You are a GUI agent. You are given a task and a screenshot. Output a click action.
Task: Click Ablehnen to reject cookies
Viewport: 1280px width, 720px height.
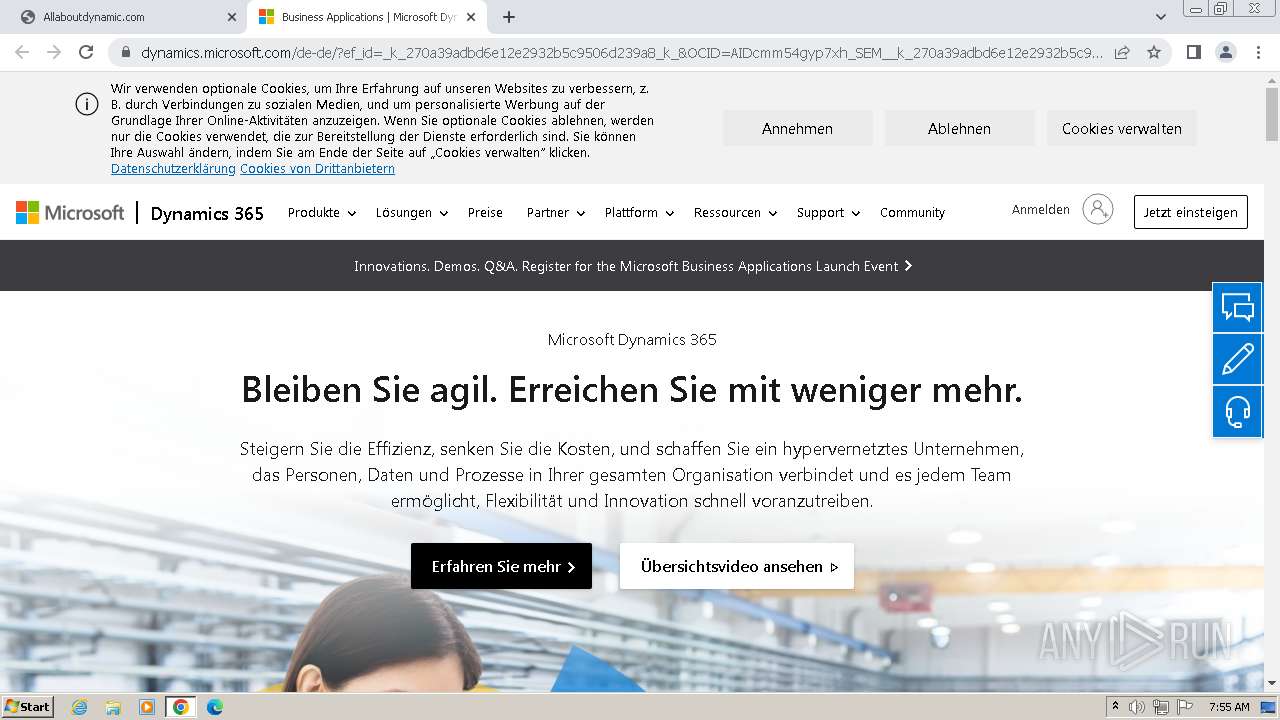pyautogui.click(x=959, y=128)
